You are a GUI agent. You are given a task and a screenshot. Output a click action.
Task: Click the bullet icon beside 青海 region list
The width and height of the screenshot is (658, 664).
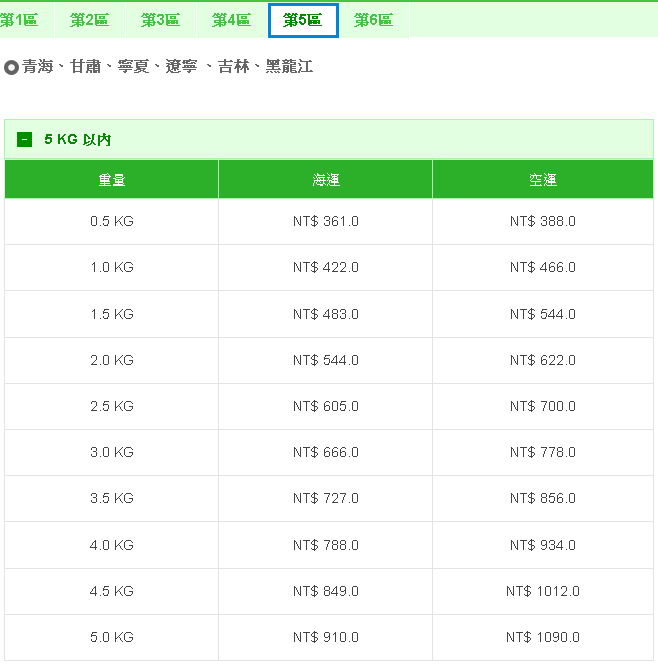[x=12, y=67]
